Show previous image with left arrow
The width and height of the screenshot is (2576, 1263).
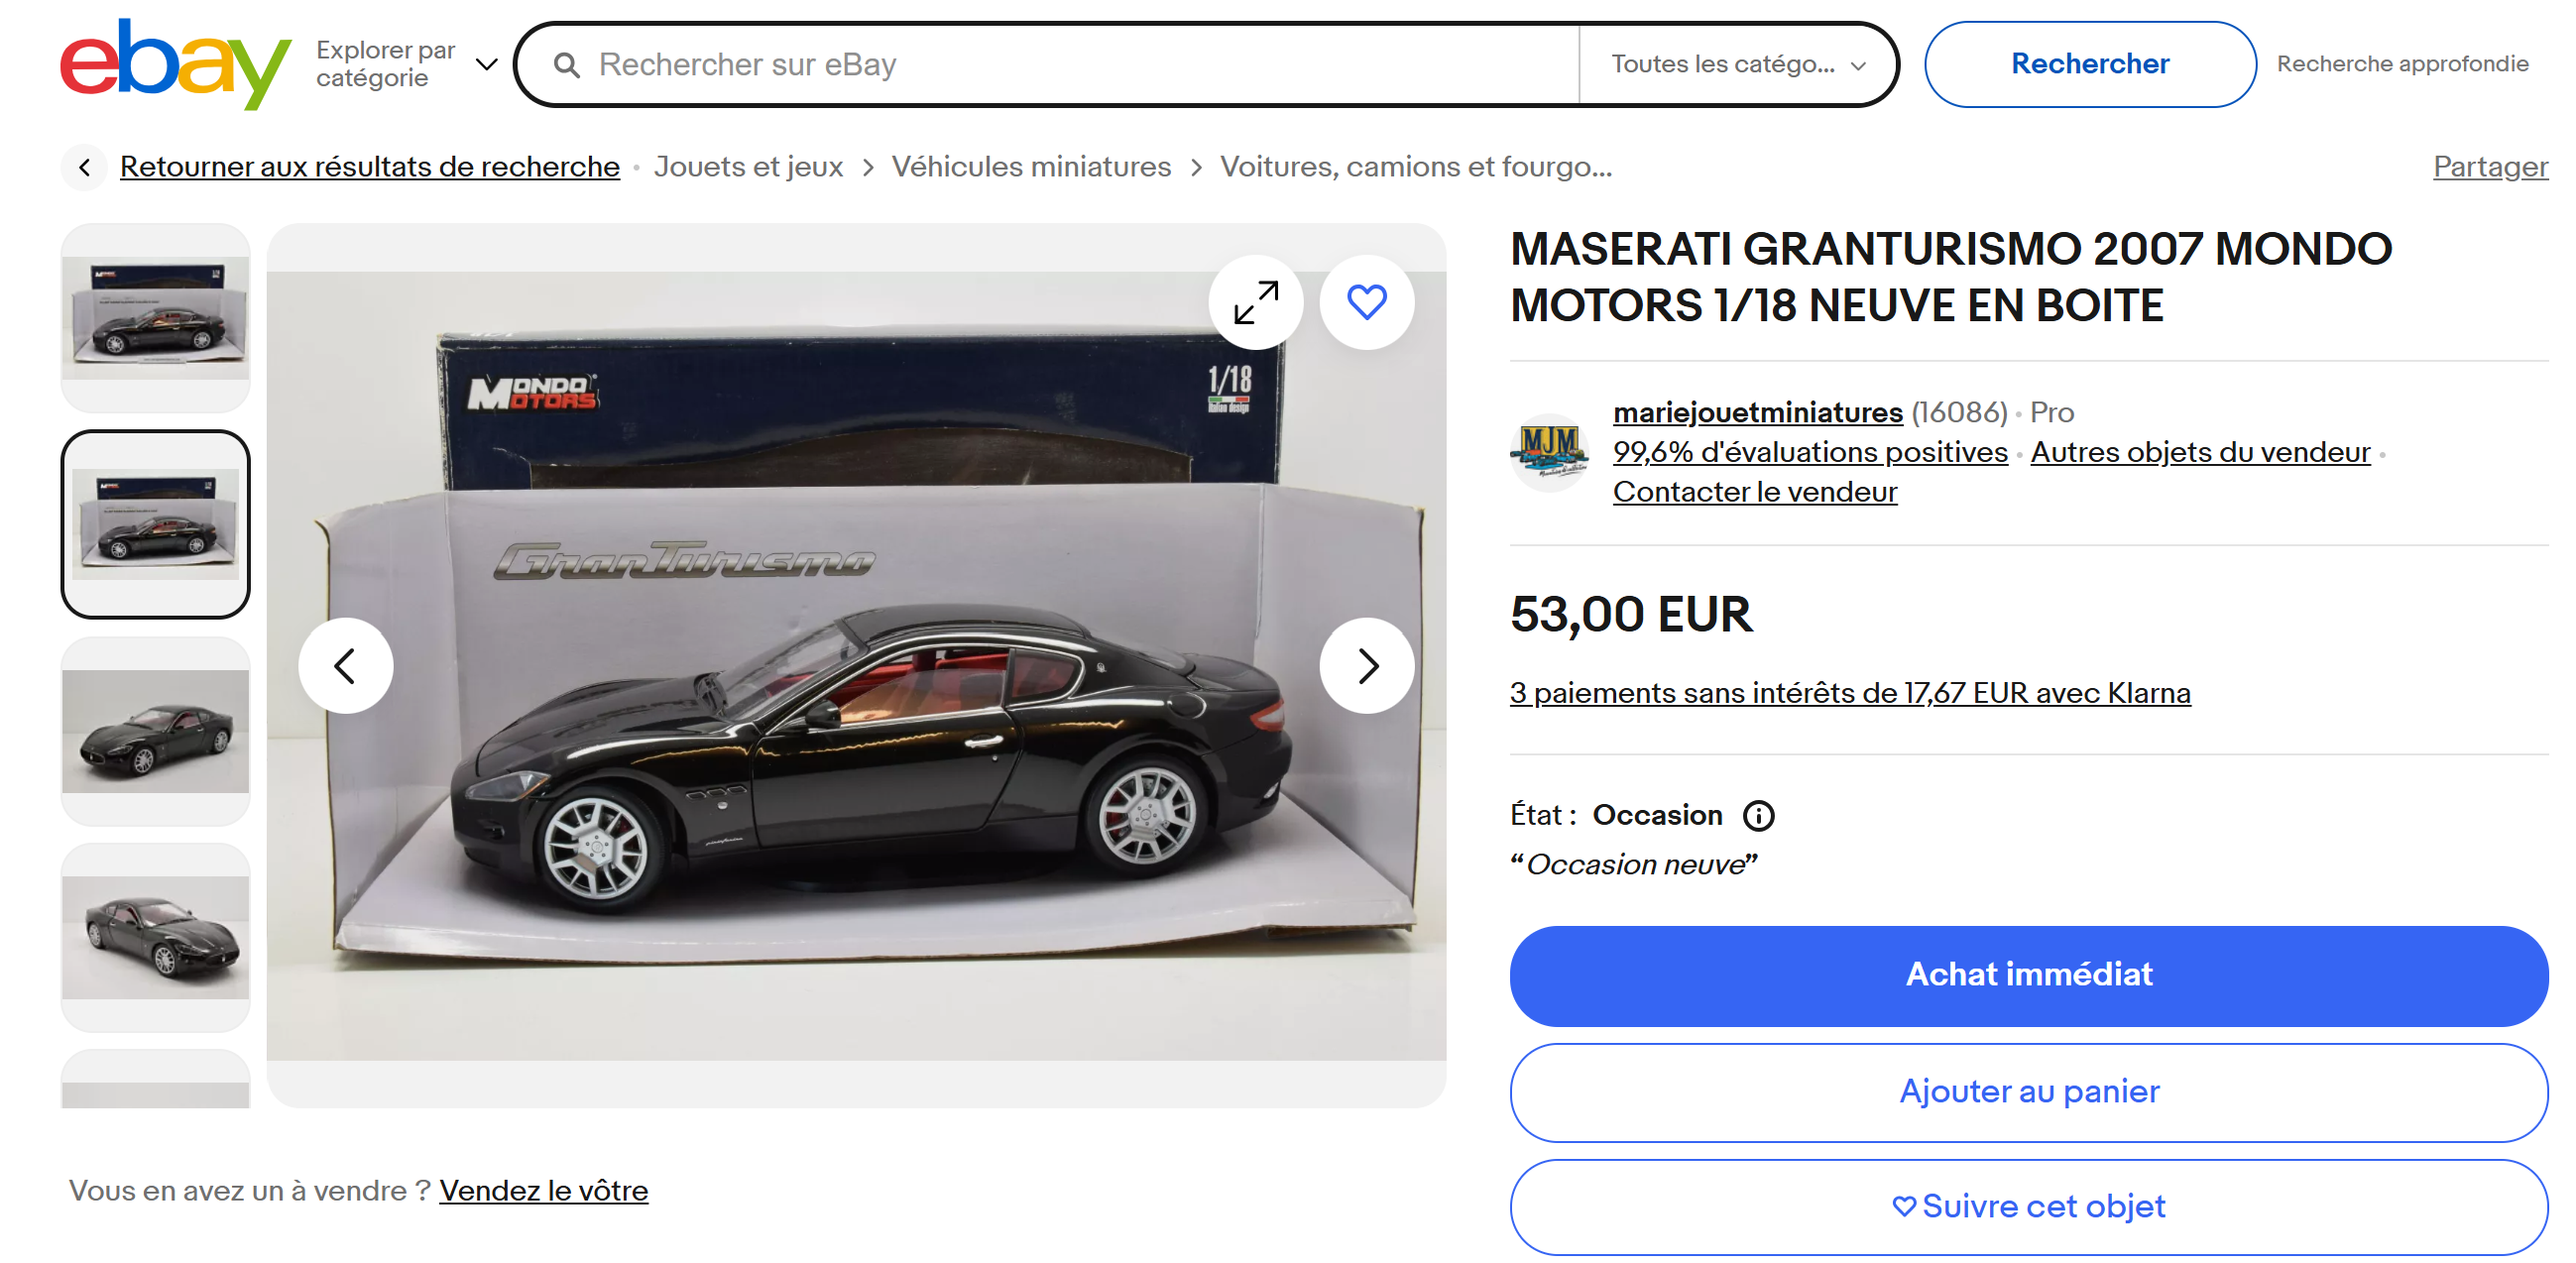[x=345, y=665]
